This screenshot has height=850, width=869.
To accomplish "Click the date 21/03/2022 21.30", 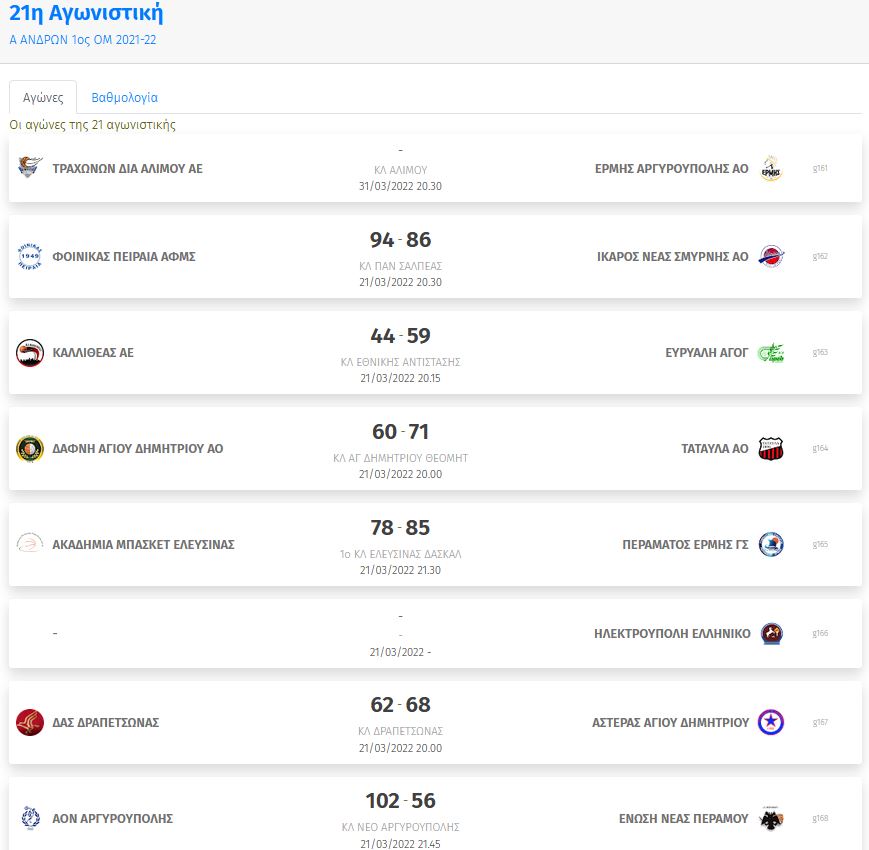I will (400, 570).
